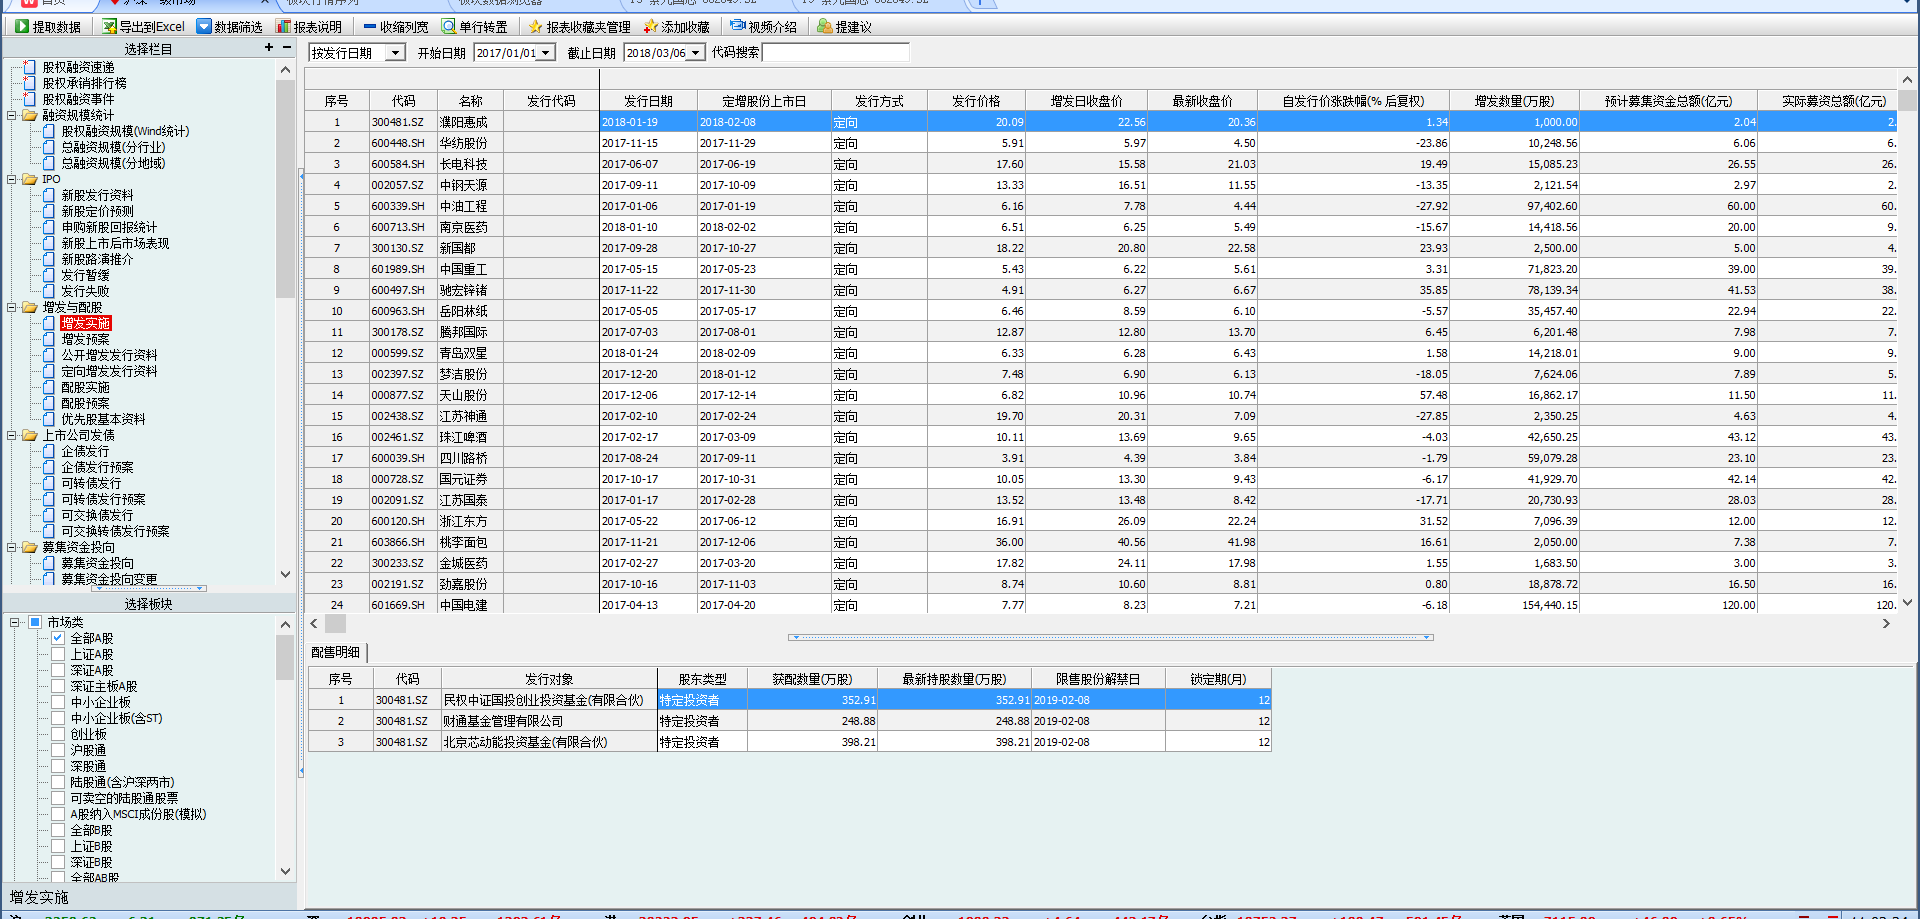Click the 选择栏目 tree vertical scrollbar
This screenshot has height=919, width=1920.
click(x=285, y=189)
